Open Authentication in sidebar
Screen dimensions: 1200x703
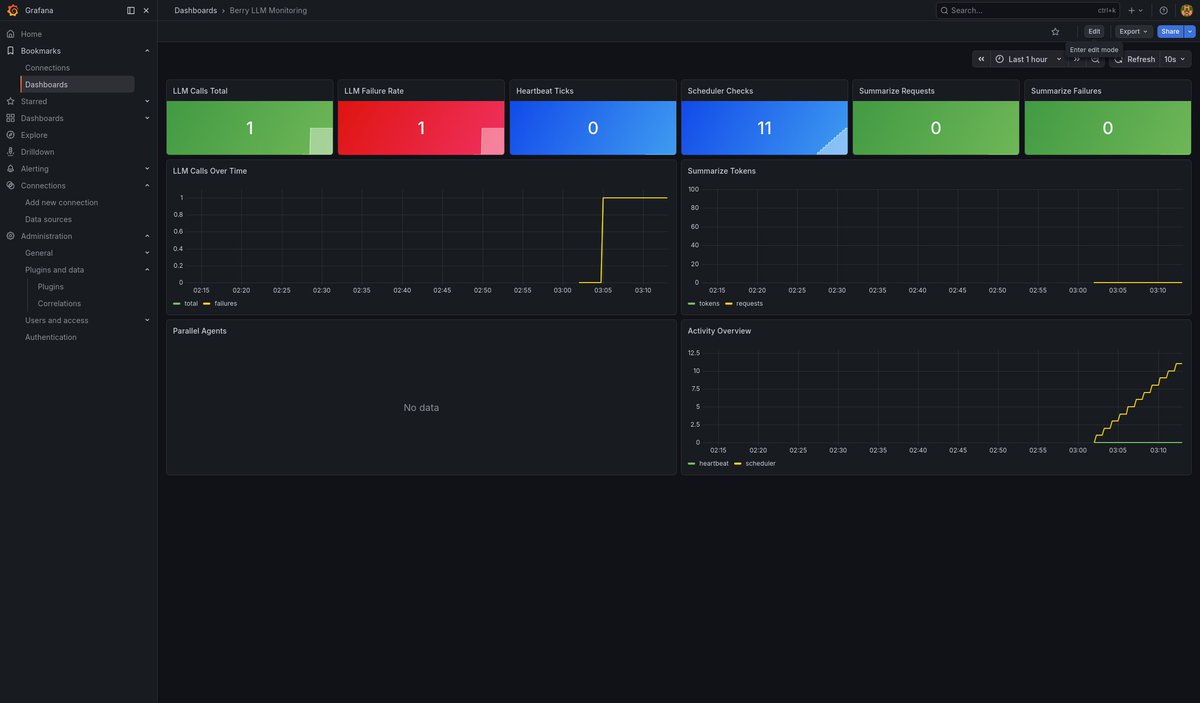click(50, 337)
